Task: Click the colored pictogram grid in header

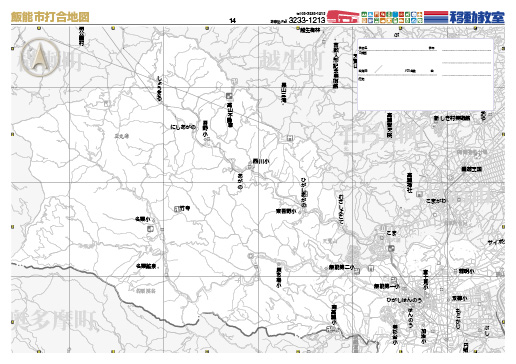Action: click(392, 17)
